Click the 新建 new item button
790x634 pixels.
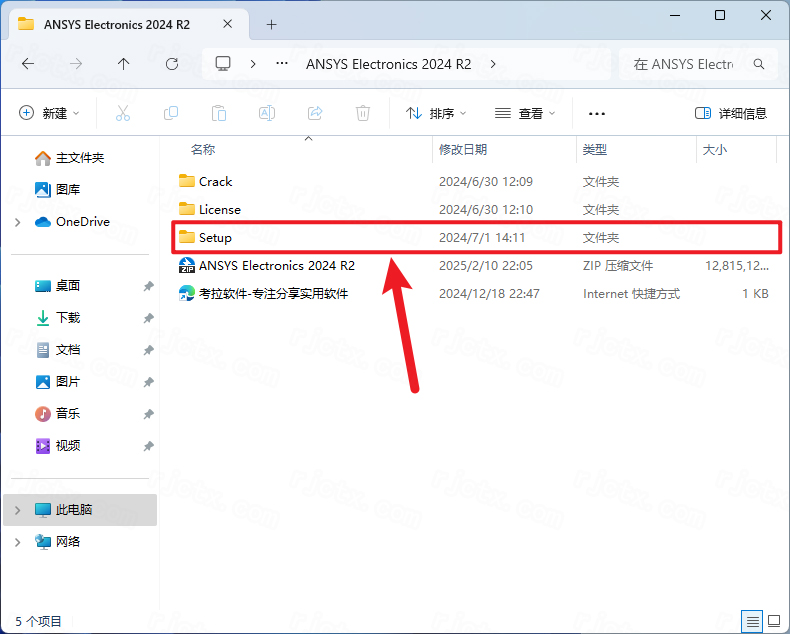coord(49,114)
